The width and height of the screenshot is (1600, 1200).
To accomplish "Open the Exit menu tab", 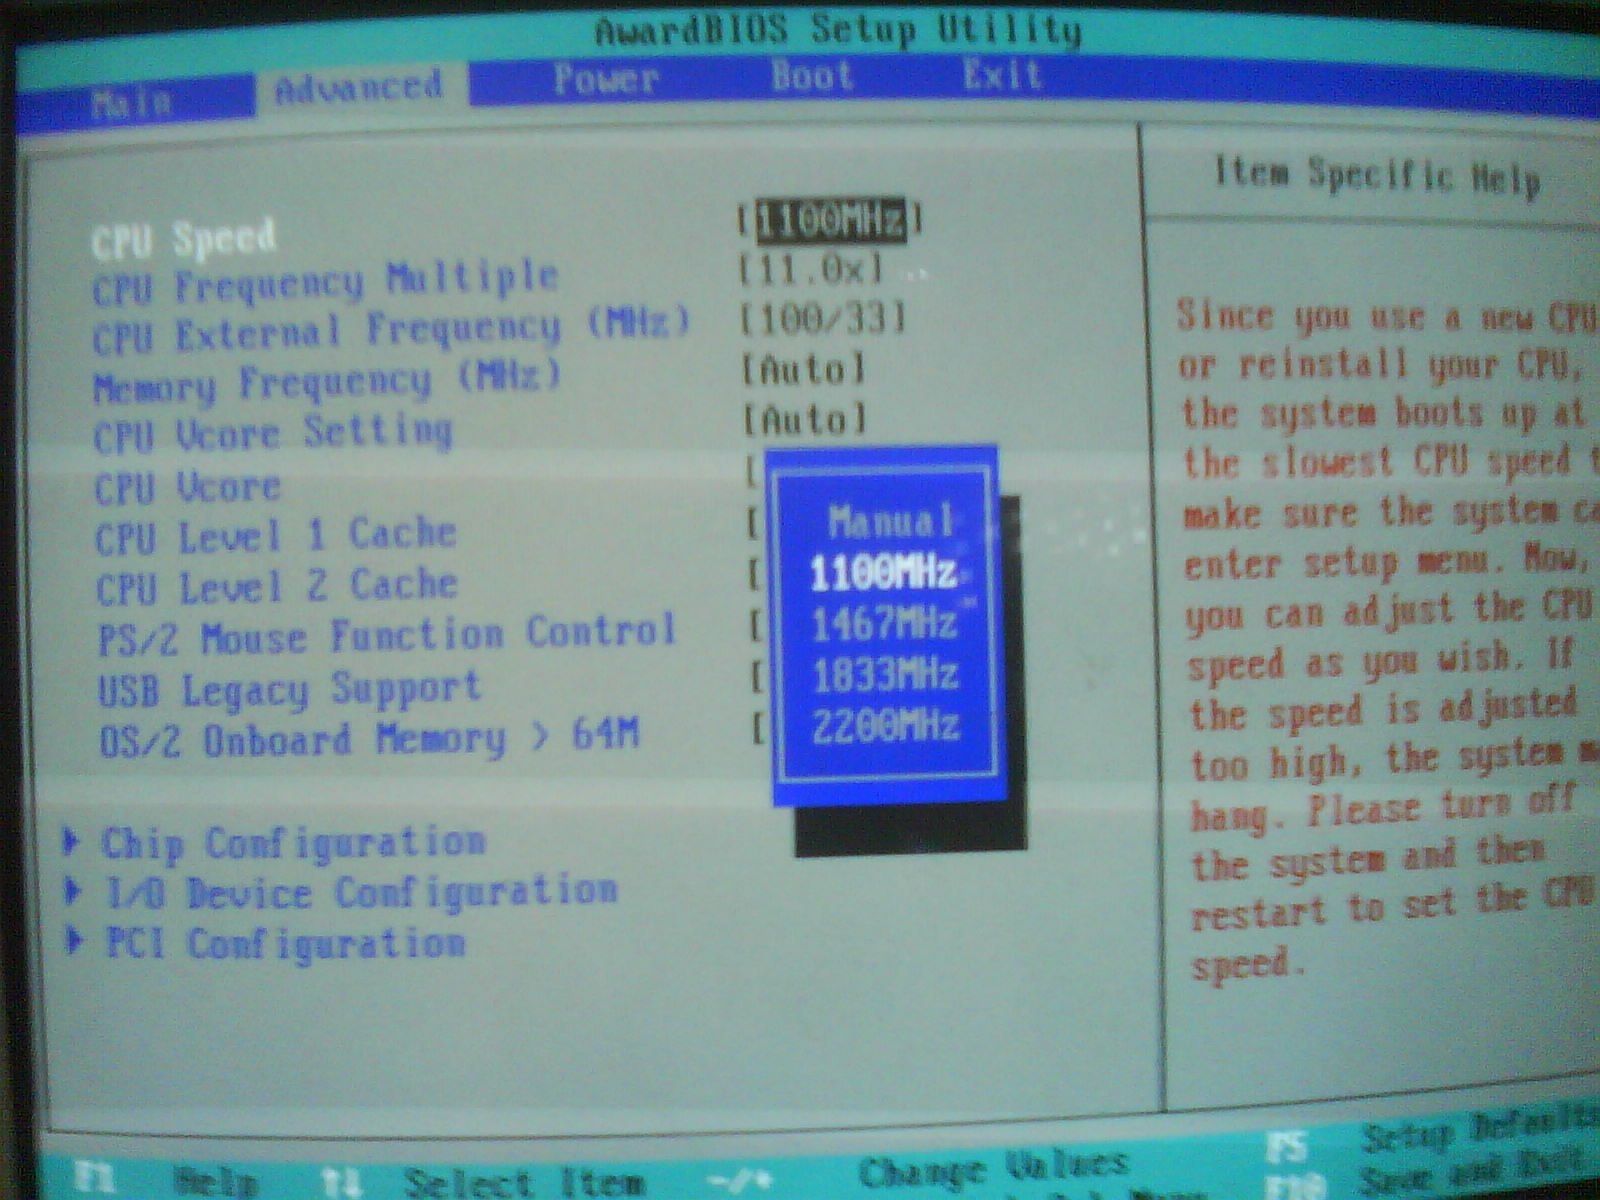I will (1002, 75).
